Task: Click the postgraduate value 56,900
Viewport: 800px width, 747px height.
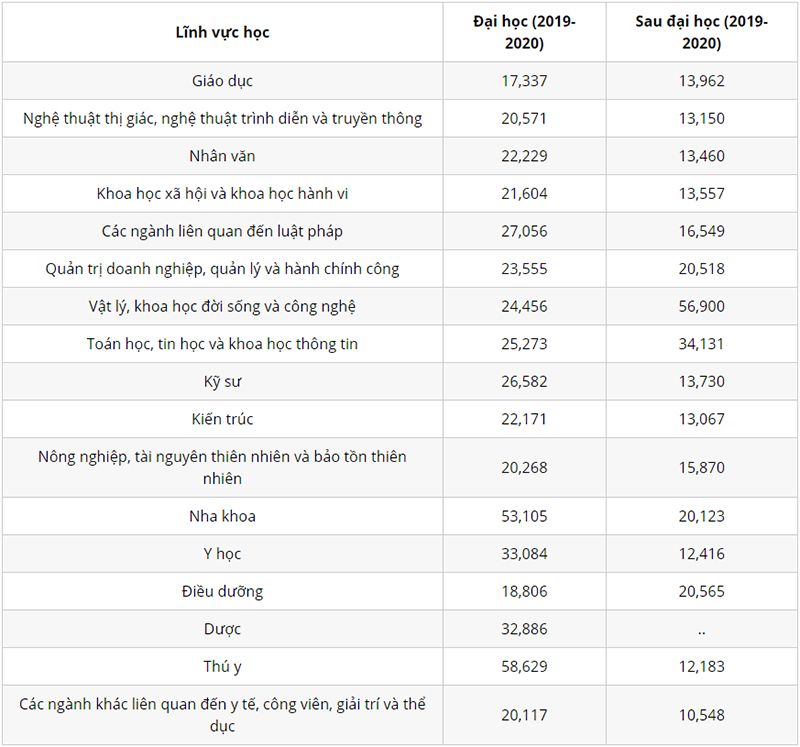Action: tap(701, 306)
